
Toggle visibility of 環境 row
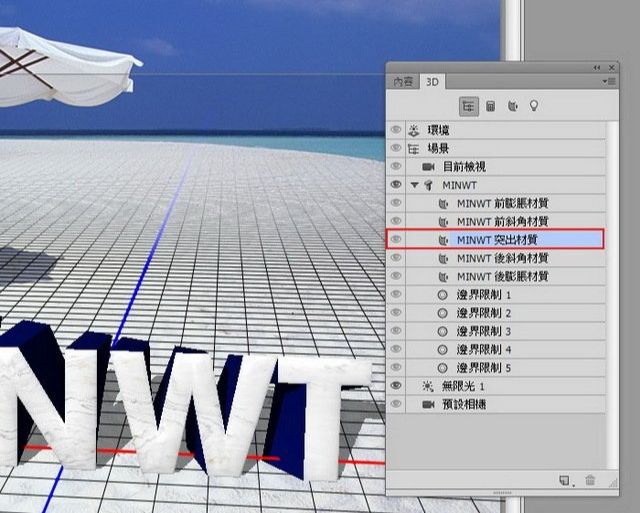(x=396, y=130)
